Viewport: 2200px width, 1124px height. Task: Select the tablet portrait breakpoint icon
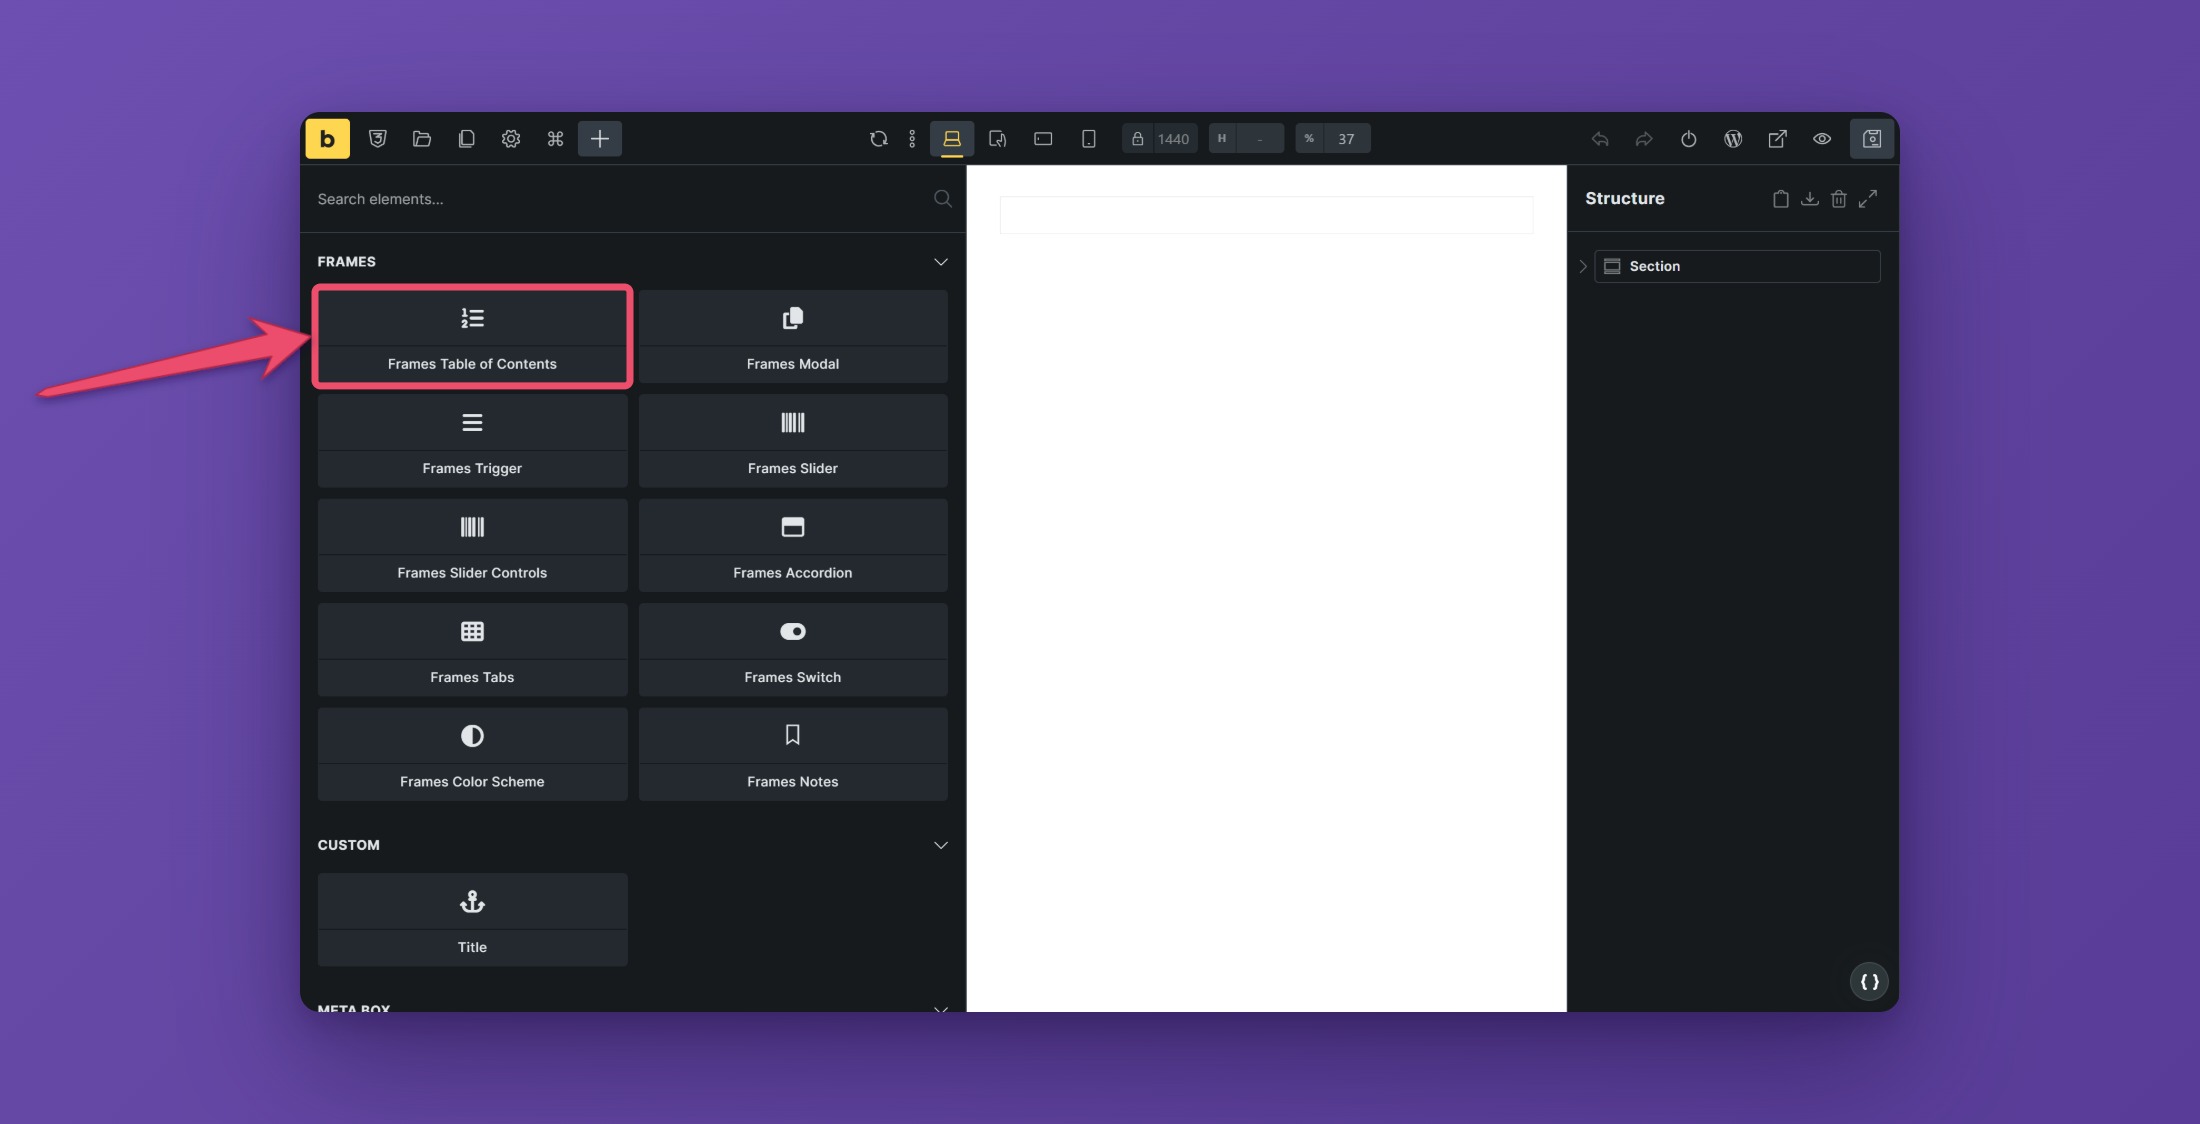click(x=997, y=139)
